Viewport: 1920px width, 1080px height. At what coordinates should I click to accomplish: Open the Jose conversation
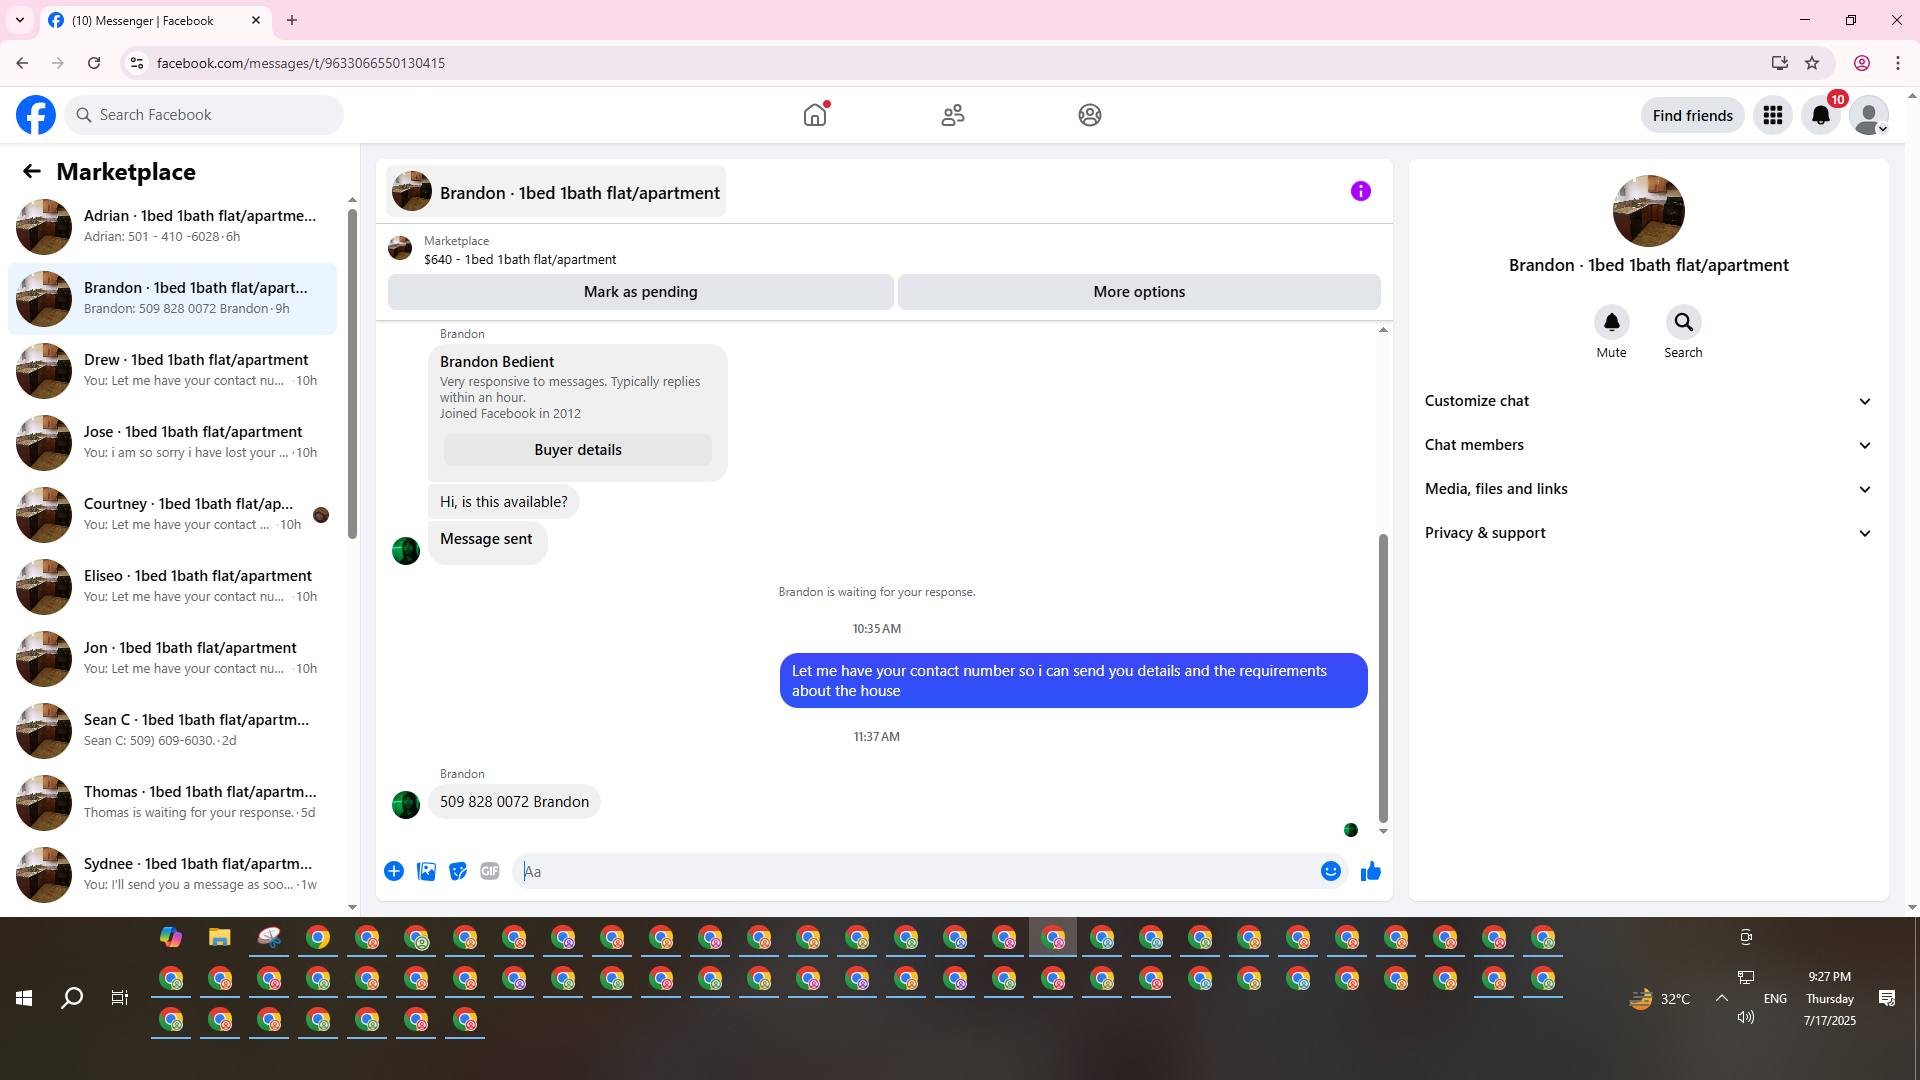(173, 442)
